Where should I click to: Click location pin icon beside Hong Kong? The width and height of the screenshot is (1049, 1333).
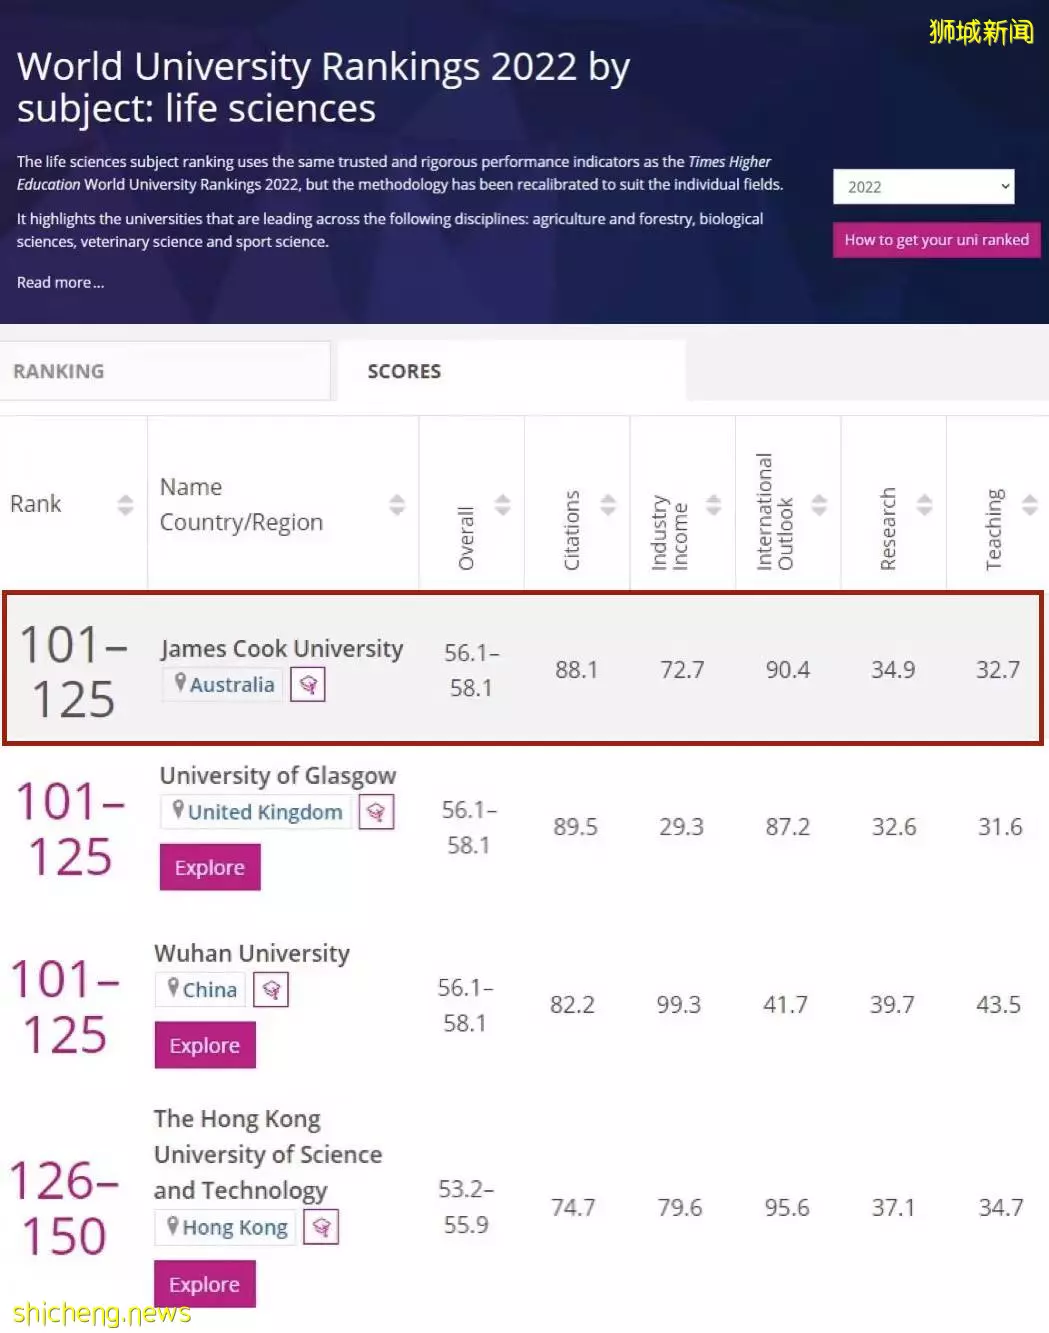coord(173,1225)
